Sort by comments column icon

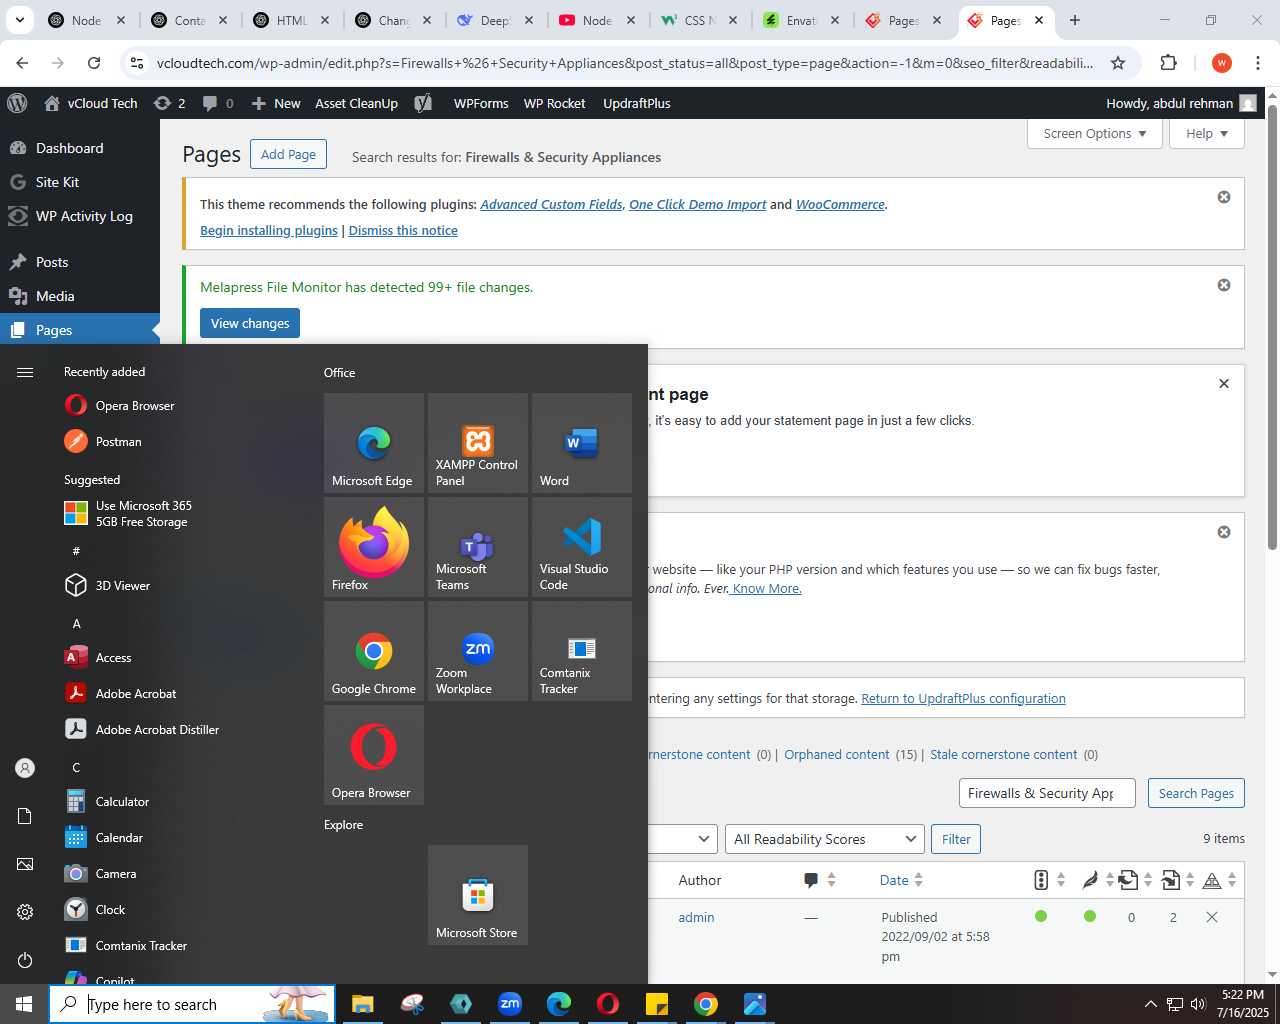coord(820,880)
